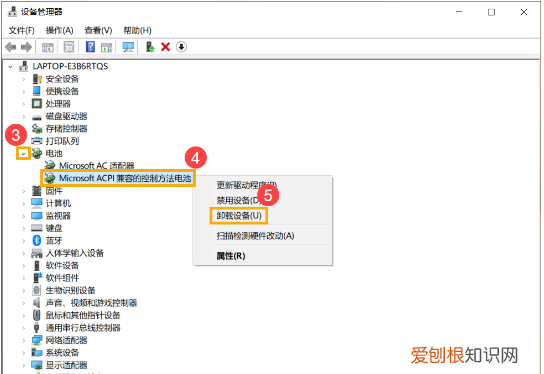
Task: Click the scan for hardware changes monitor icon
Action: 128,47
